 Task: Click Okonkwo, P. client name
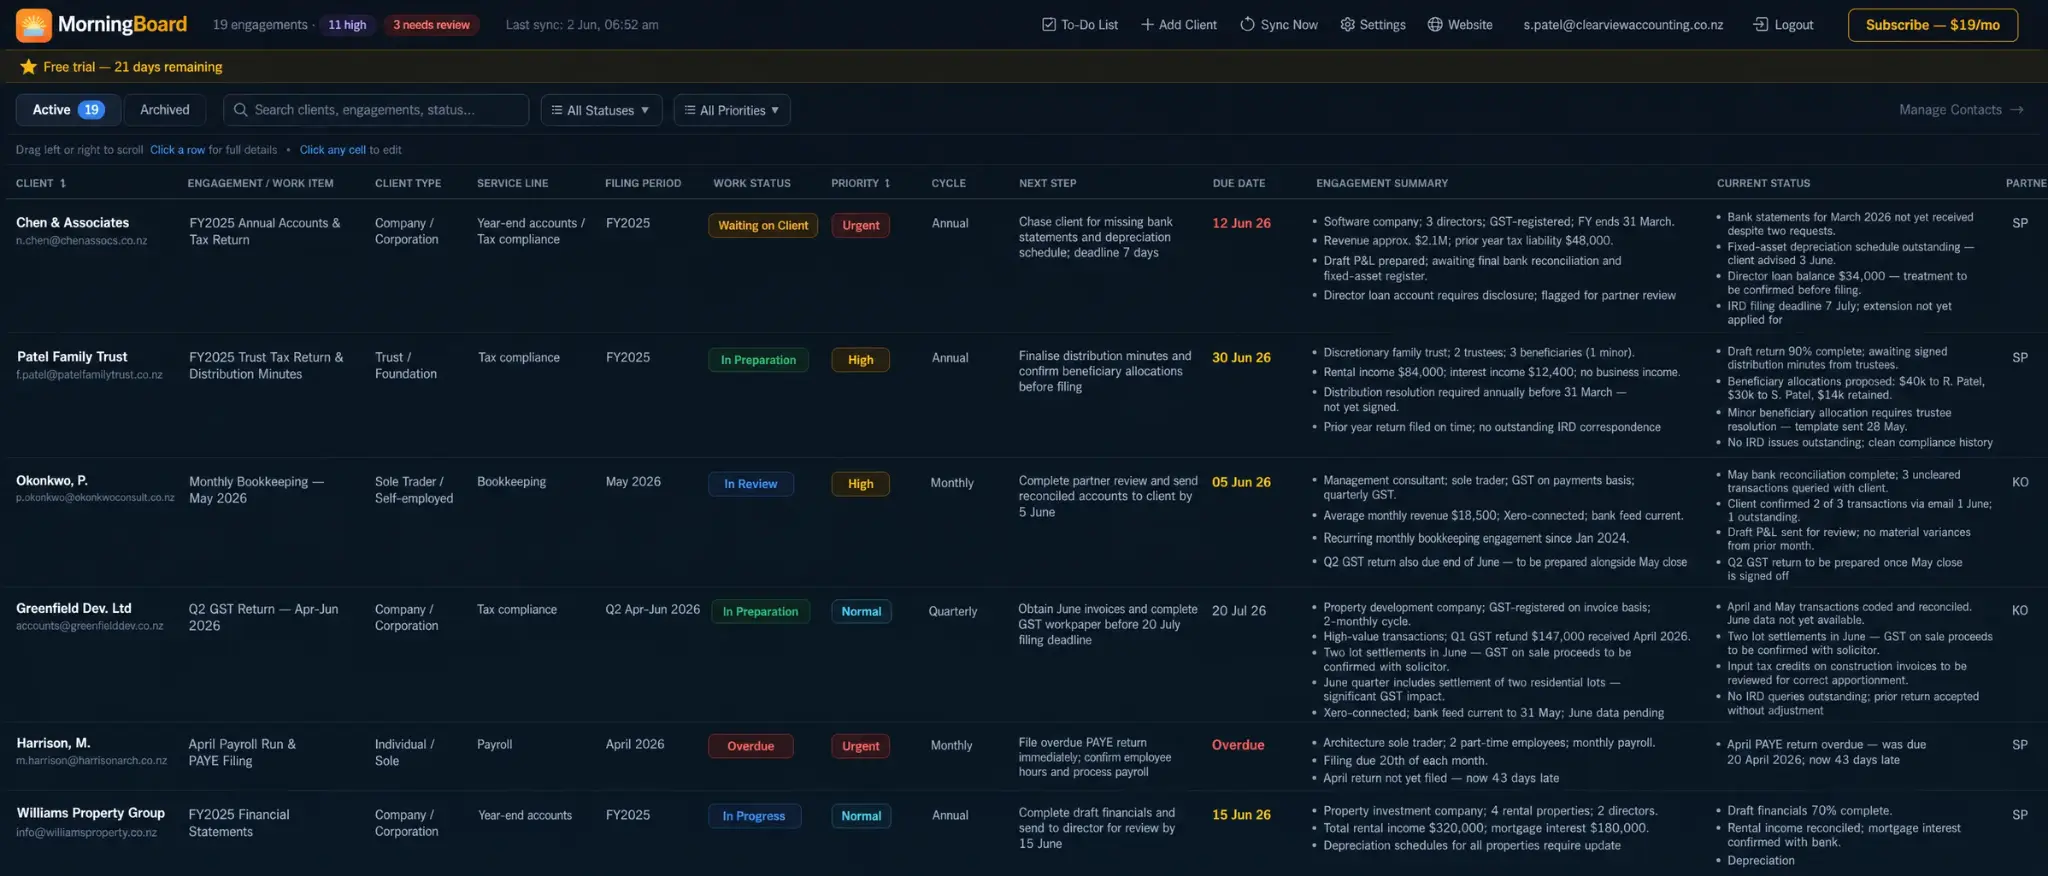[52, 481]
